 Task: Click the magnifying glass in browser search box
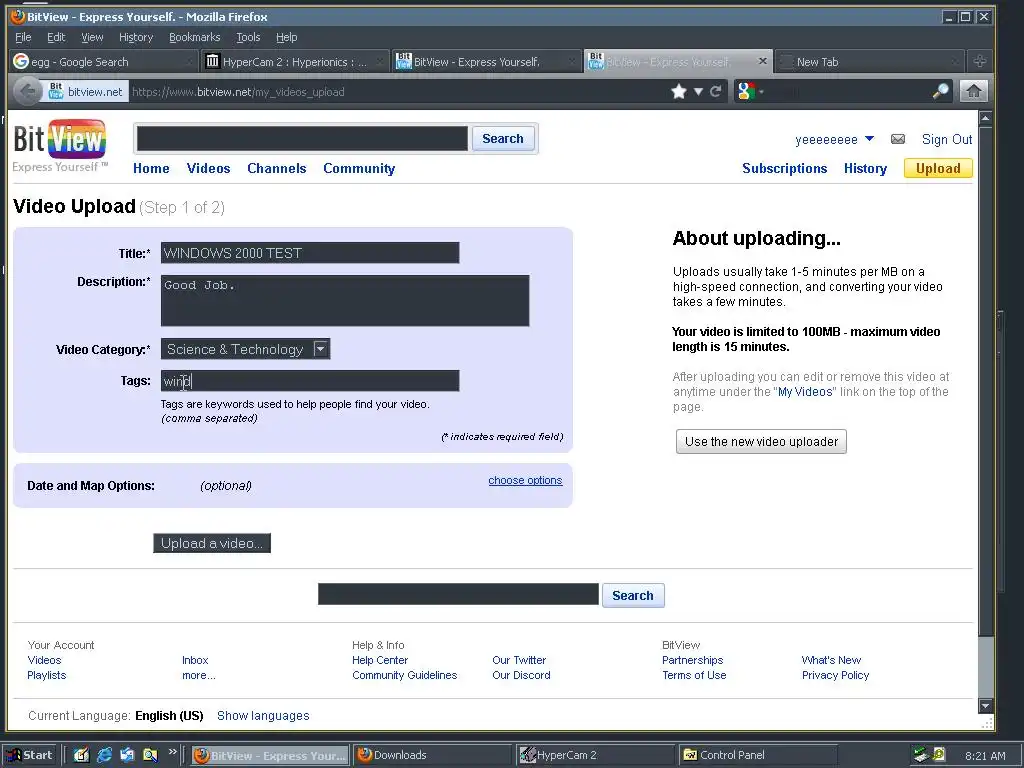click(x=940, y=91)
